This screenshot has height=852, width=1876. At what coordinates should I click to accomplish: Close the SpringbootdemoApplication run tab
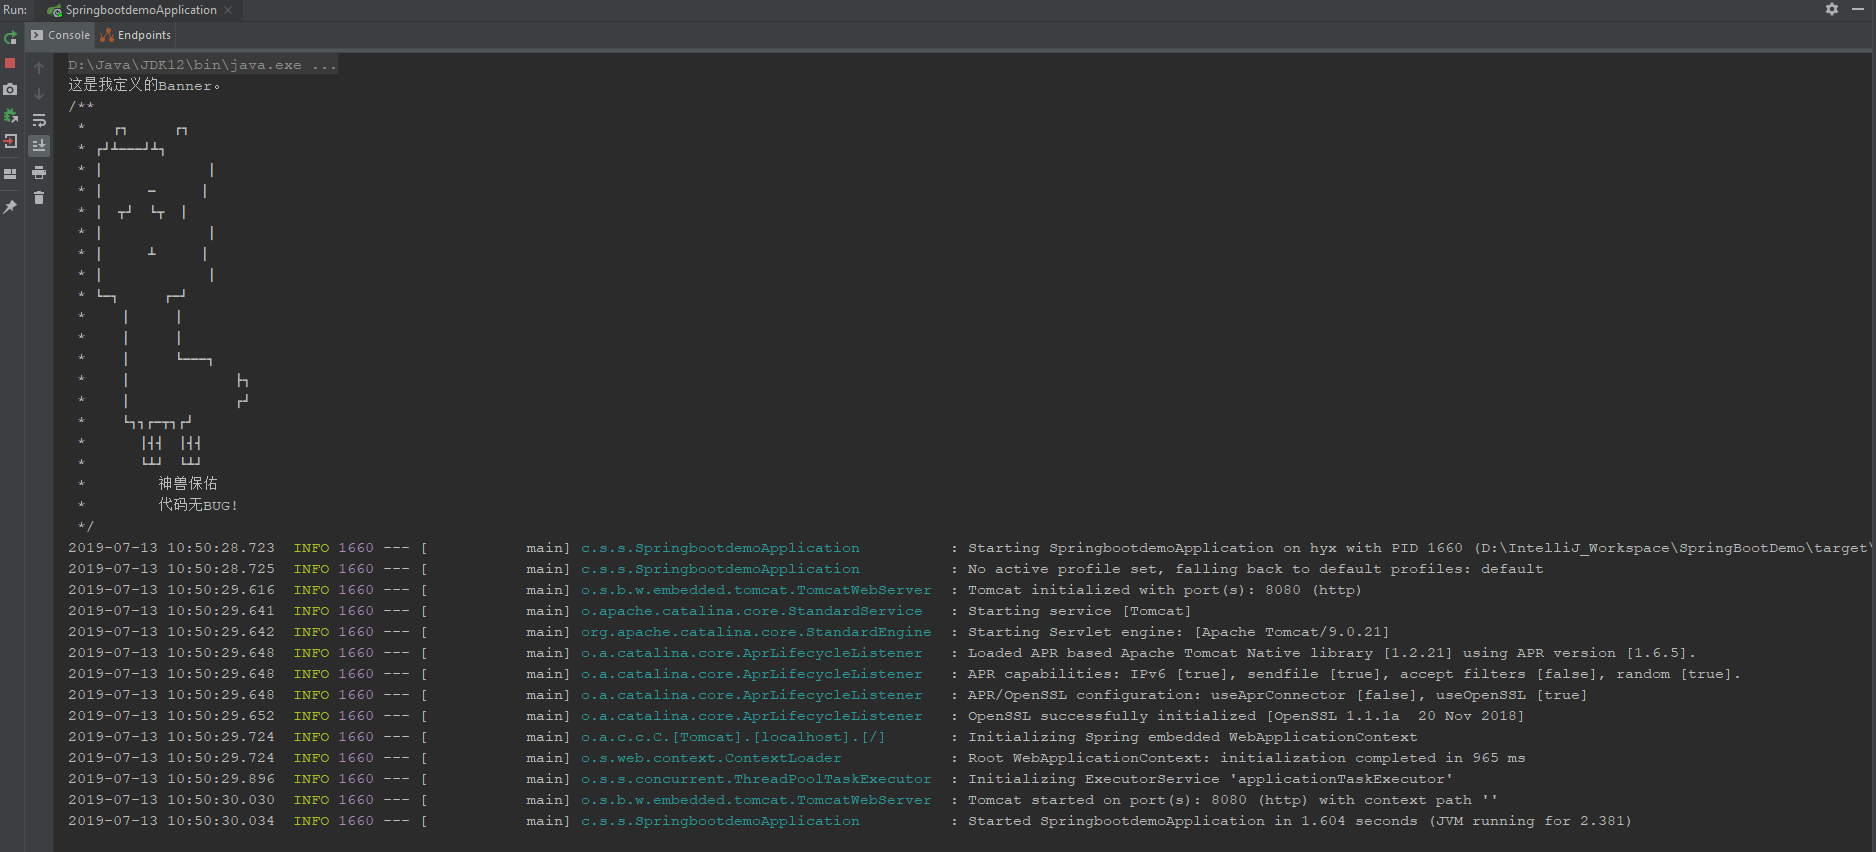click(x=228, y=10)
